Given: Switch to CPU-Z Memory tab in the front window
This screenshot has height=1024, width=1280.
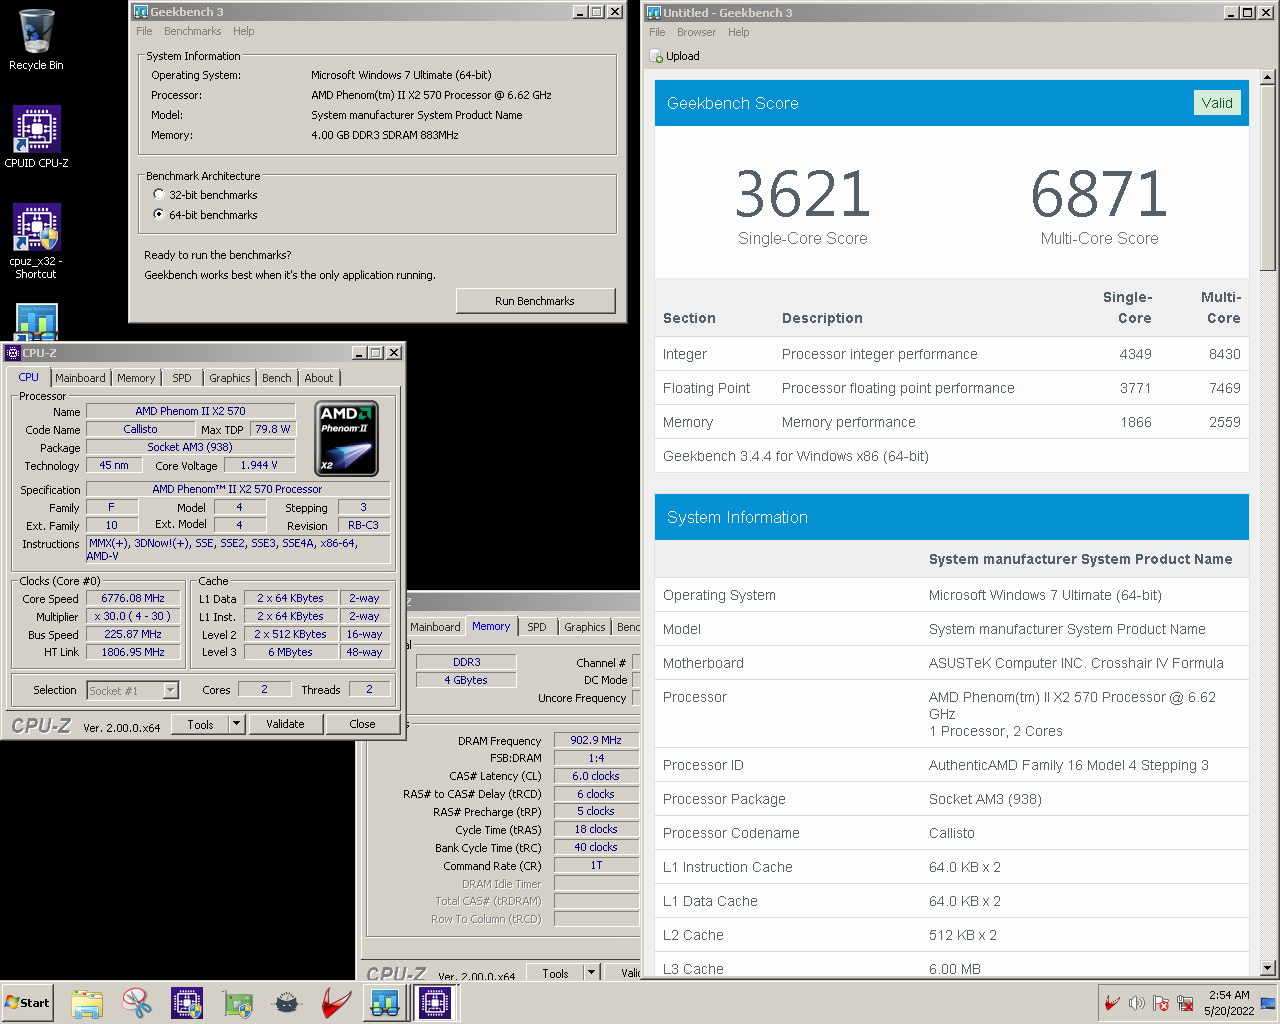Looking at the screenshot, I should point(136,378).
